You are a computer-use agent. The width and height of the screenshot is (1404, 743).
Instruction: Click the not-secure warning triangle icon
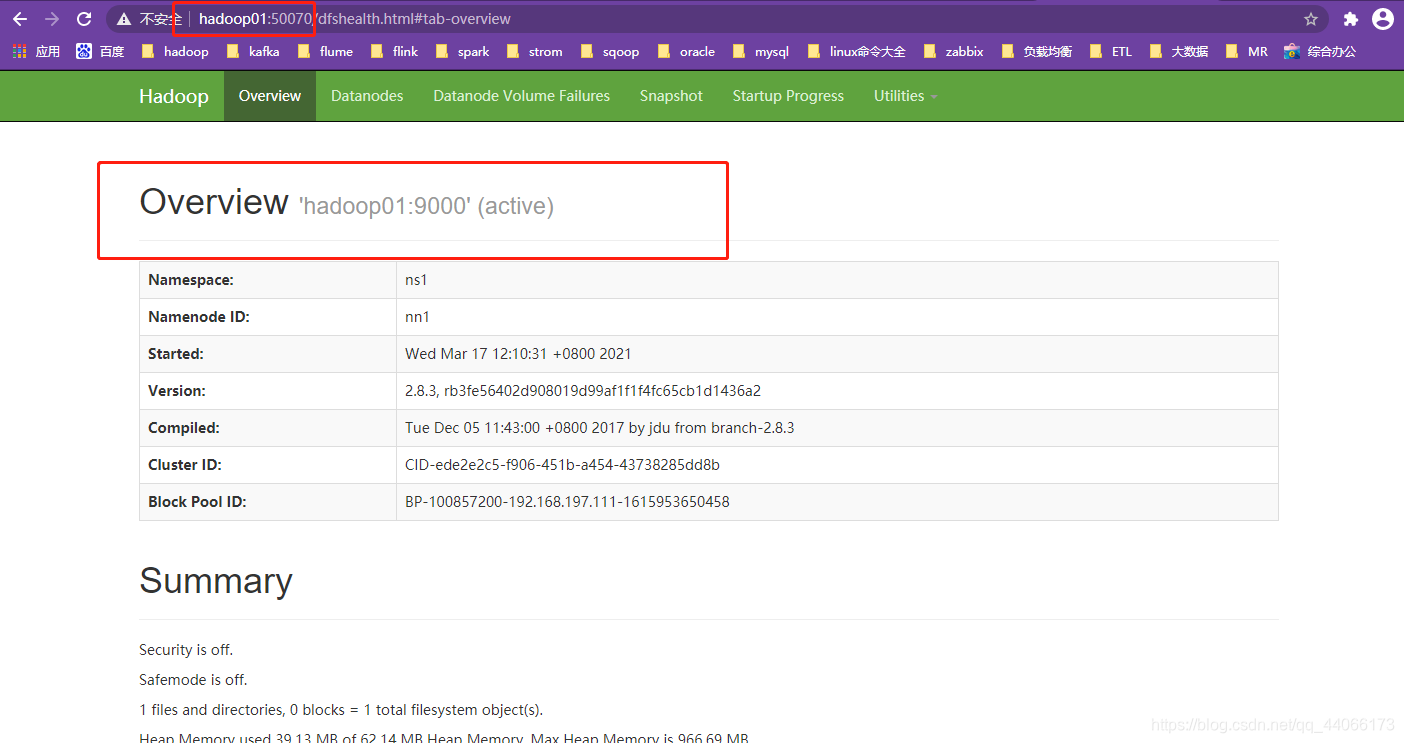124,19
